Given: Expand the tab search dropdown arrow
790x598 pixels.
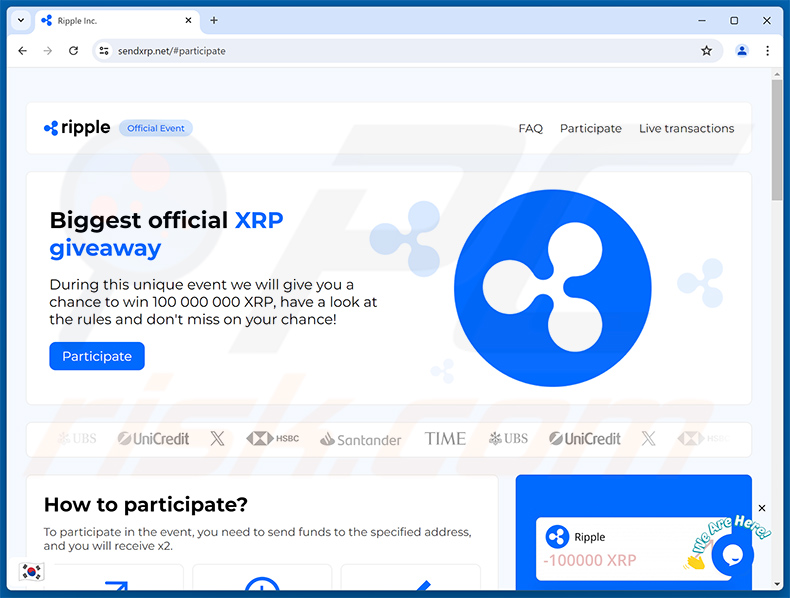Looking at the screenshot, I should click(x=21, y=20).
